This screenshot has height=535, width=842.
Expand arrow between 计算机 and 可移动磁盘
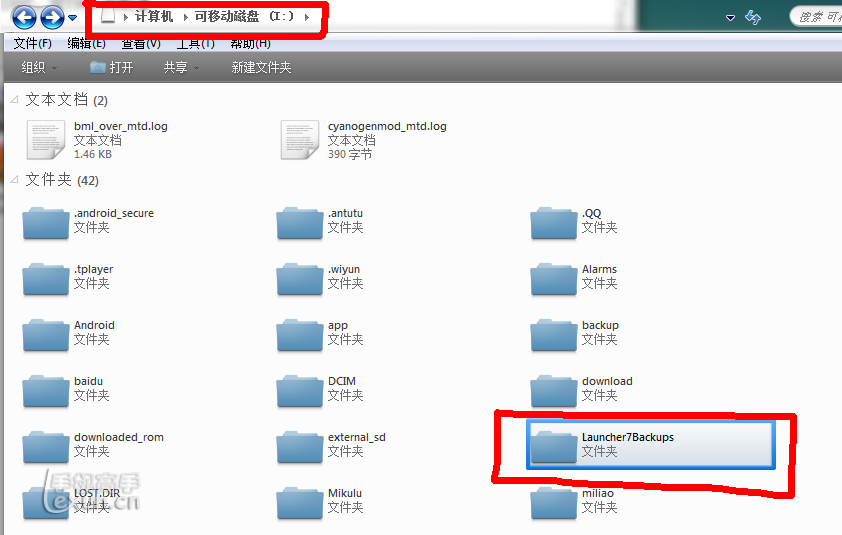pyautogui.click(x=185, y=17)
